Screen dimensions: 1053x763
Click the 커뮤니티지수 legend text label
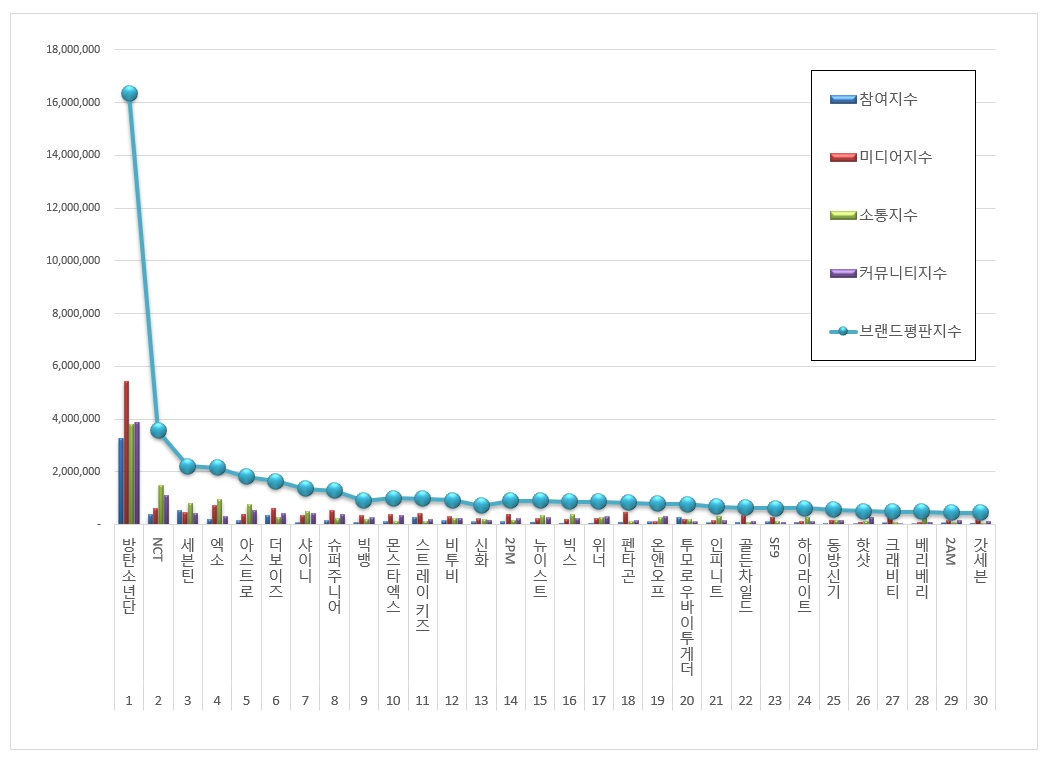(x=903, y=273)
